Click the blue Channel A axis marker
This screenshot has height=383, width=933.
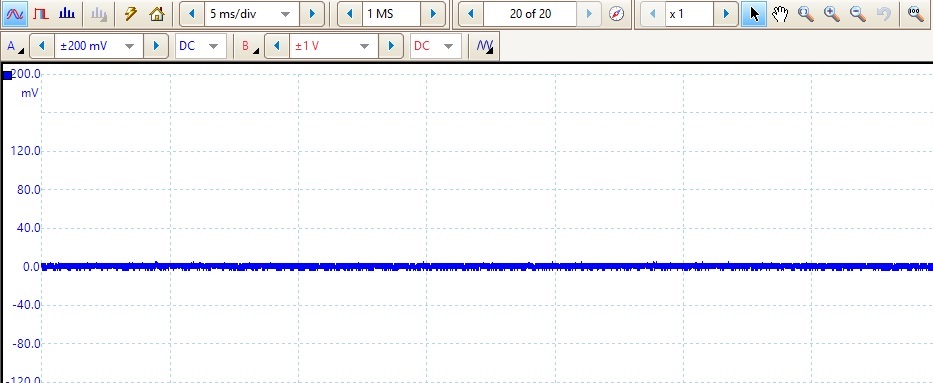7,76
